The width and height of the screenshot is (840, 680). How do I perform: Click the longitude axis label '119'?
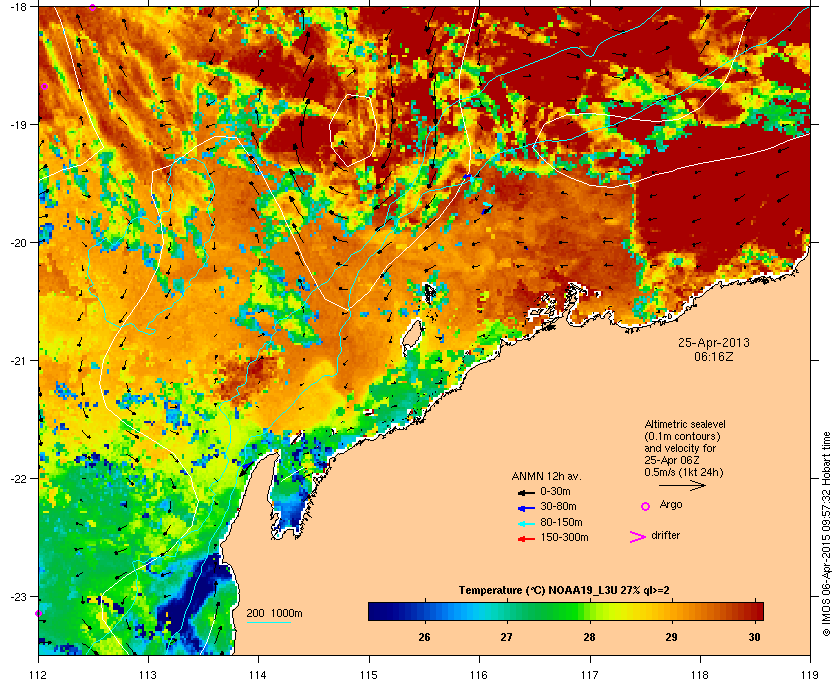810,674
